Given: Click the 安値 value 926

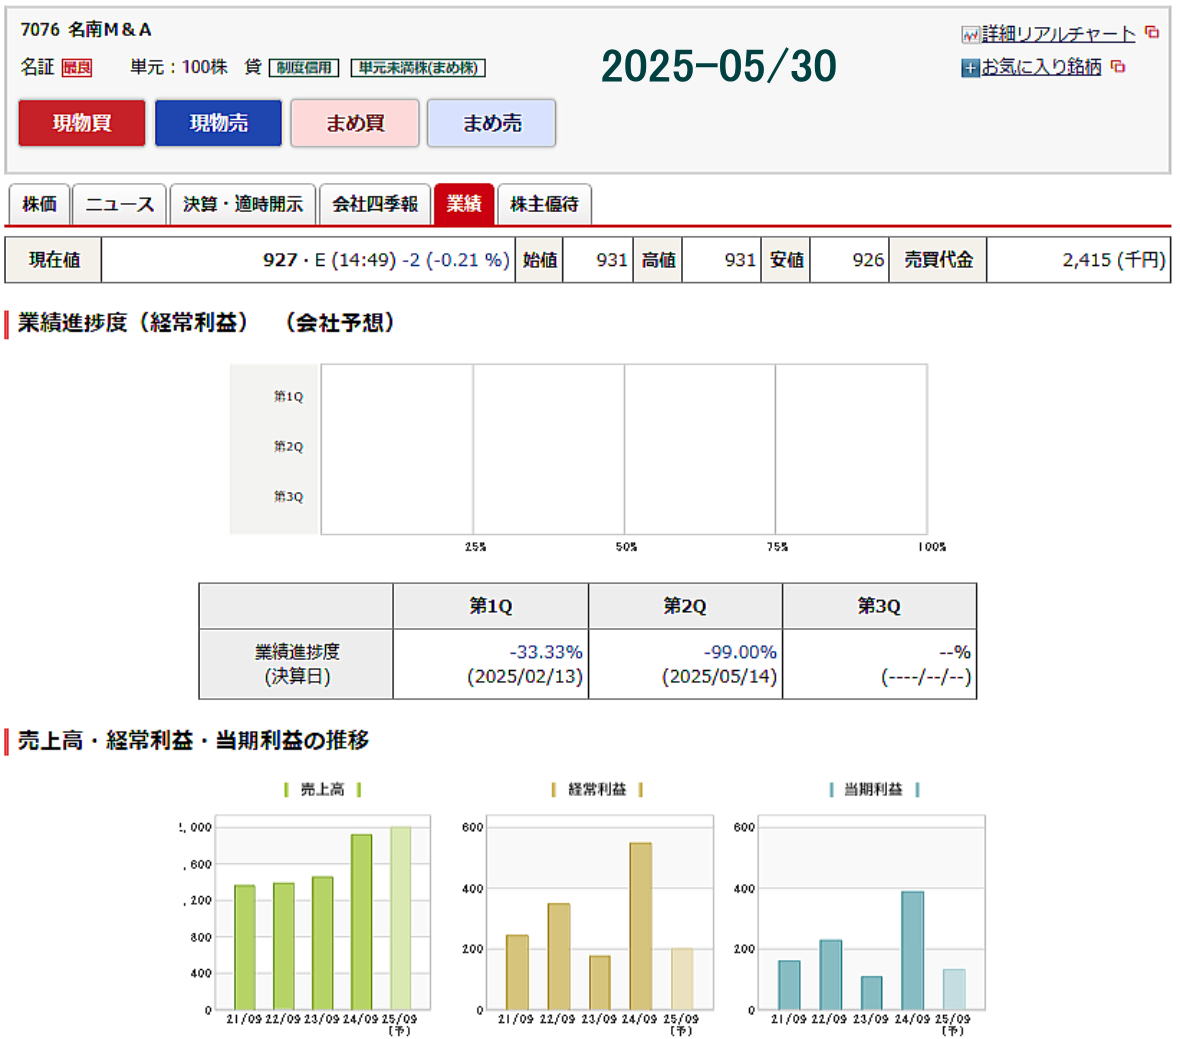Looking at the screenshot, I should (868, 260).
